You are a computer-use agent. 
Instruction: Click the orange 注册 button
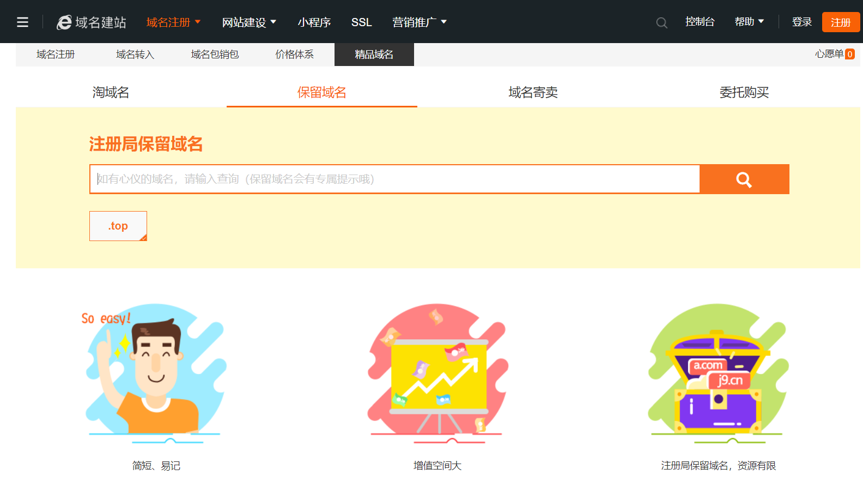[840, 22]
